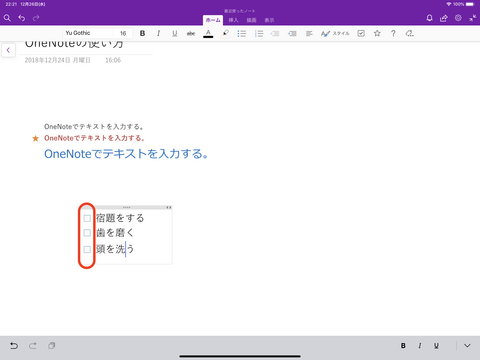Click the orange star tag on the note
The height and width of the screenshot is (360, 480).
tap(35, 138)
